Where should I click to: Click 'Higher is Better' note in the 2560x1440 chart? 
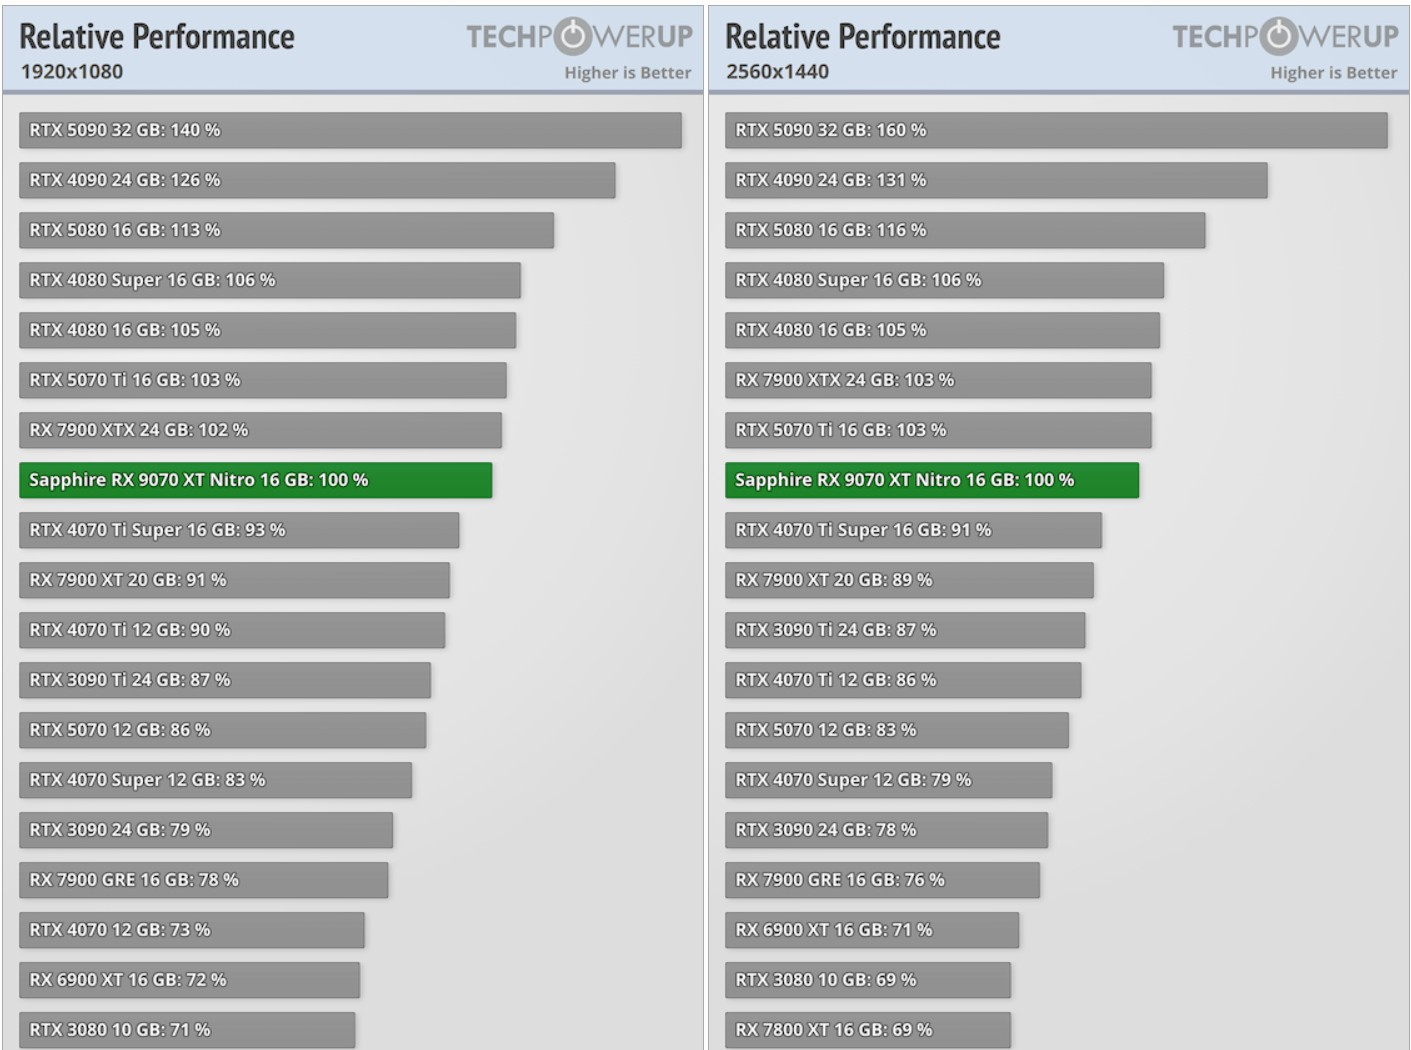pos(1334,73)
